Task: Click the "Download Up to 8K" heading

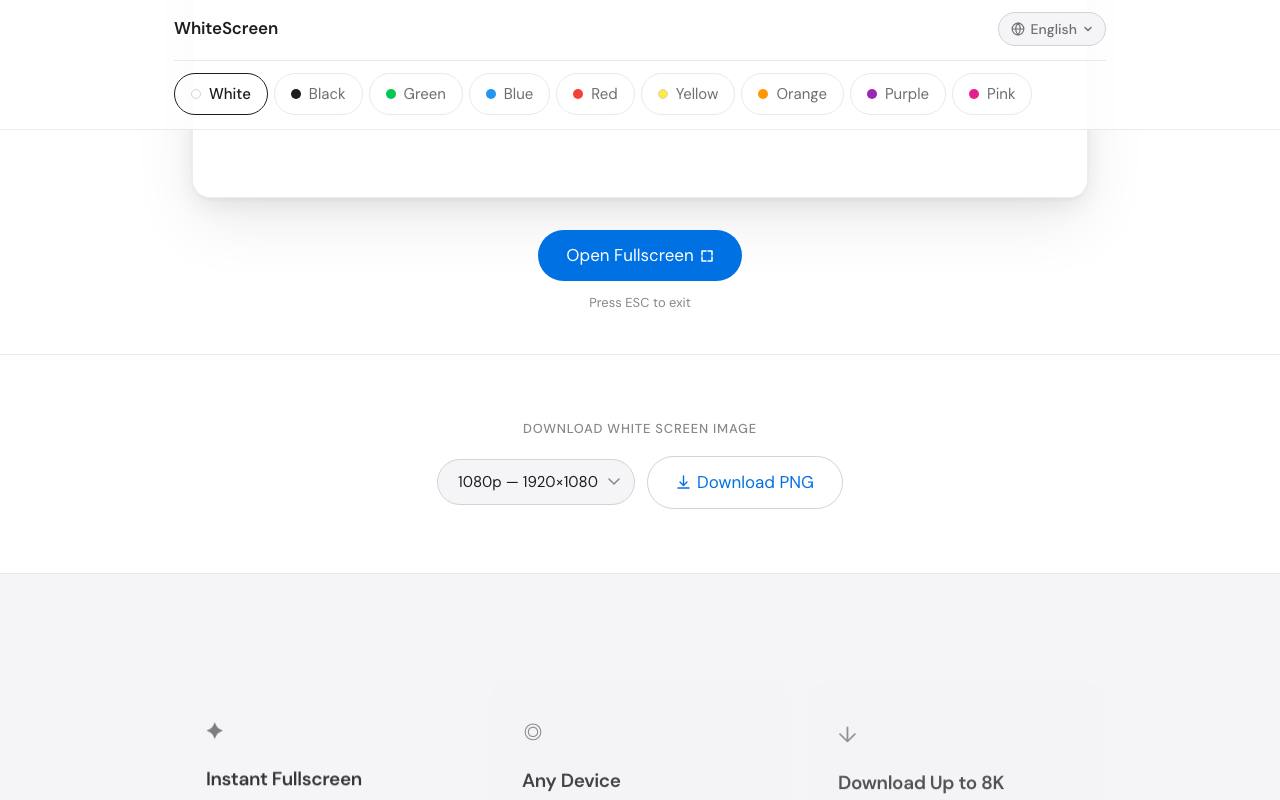Action: click(921, 783)
